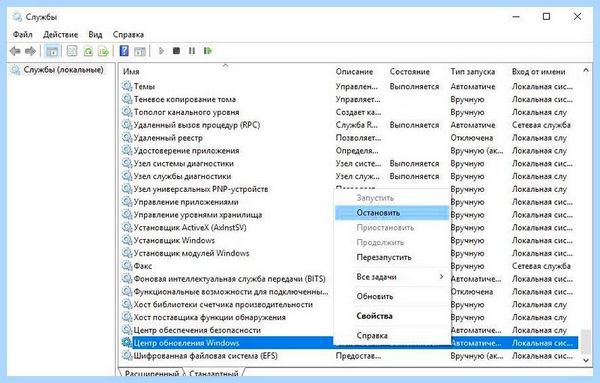Click the Stop service square icon
The width and height of the screenshot is (600, 383).
point(176,51)
